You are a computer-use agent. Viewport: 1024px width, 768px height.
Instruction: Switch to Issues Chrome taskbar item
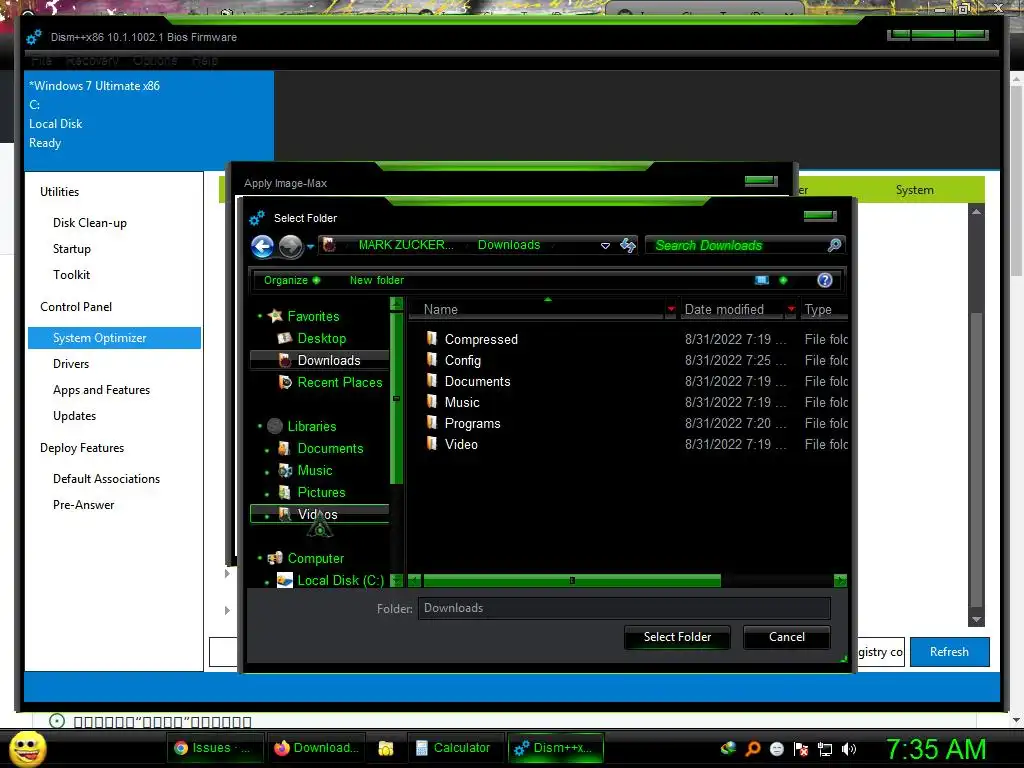[x=217, y=748]
